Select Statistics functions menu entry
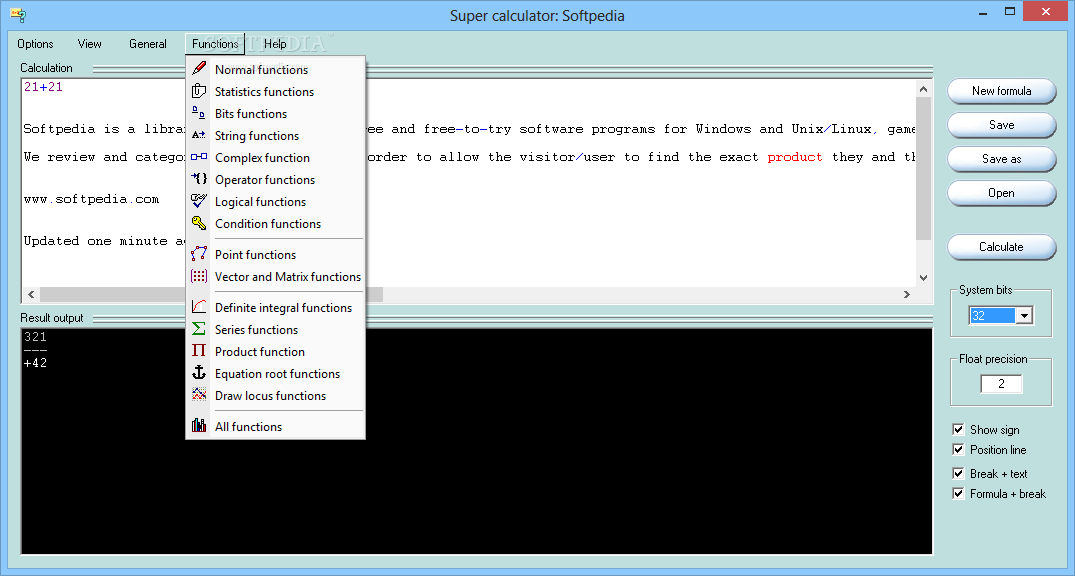1075x576 pixels. point(276,91)
